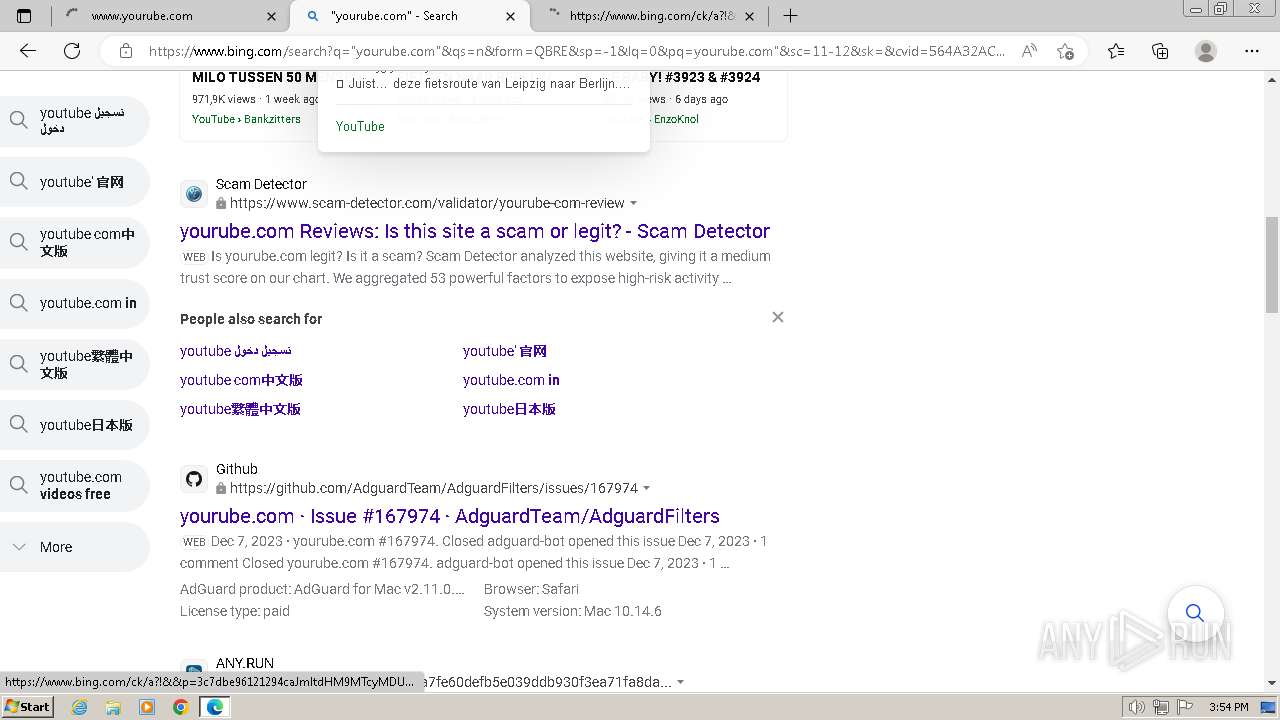This screenshot has width=1280, height=720.
Task: Select the "yourube.com" - Search tab
Action: [410, 16]
